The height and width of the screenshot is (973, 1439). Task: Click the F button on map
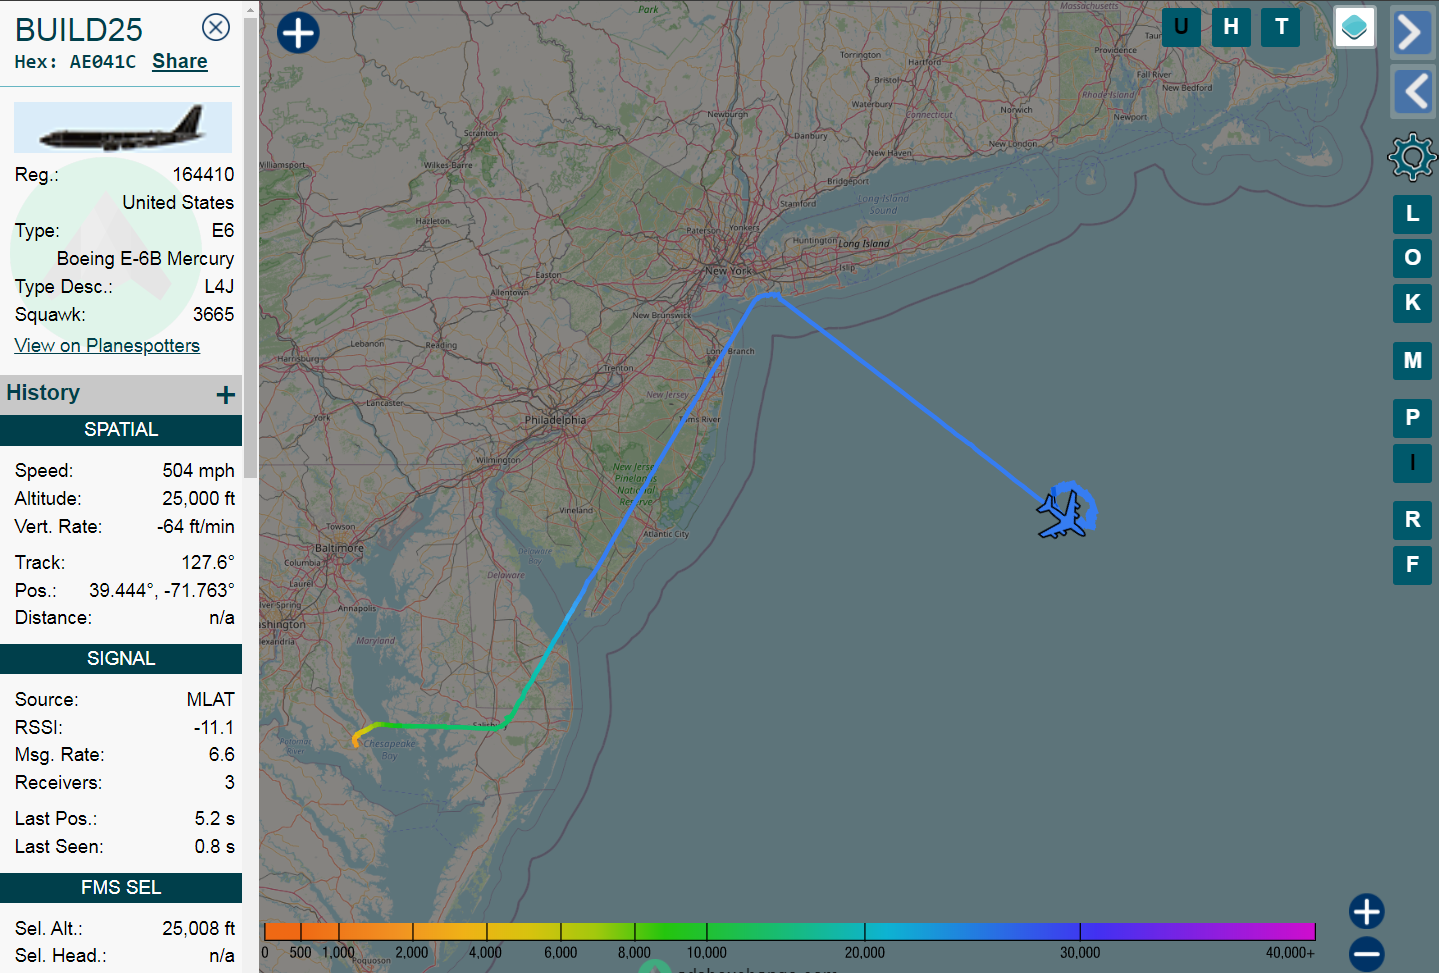pyautogui.click(x=1412, y=565)
